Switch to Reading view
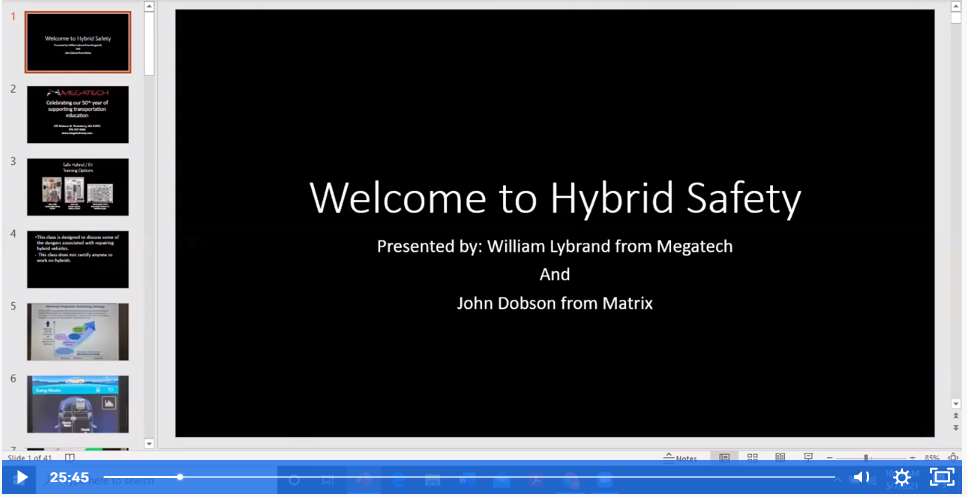This screenshot has width=967, height=497. pos(780,458)
